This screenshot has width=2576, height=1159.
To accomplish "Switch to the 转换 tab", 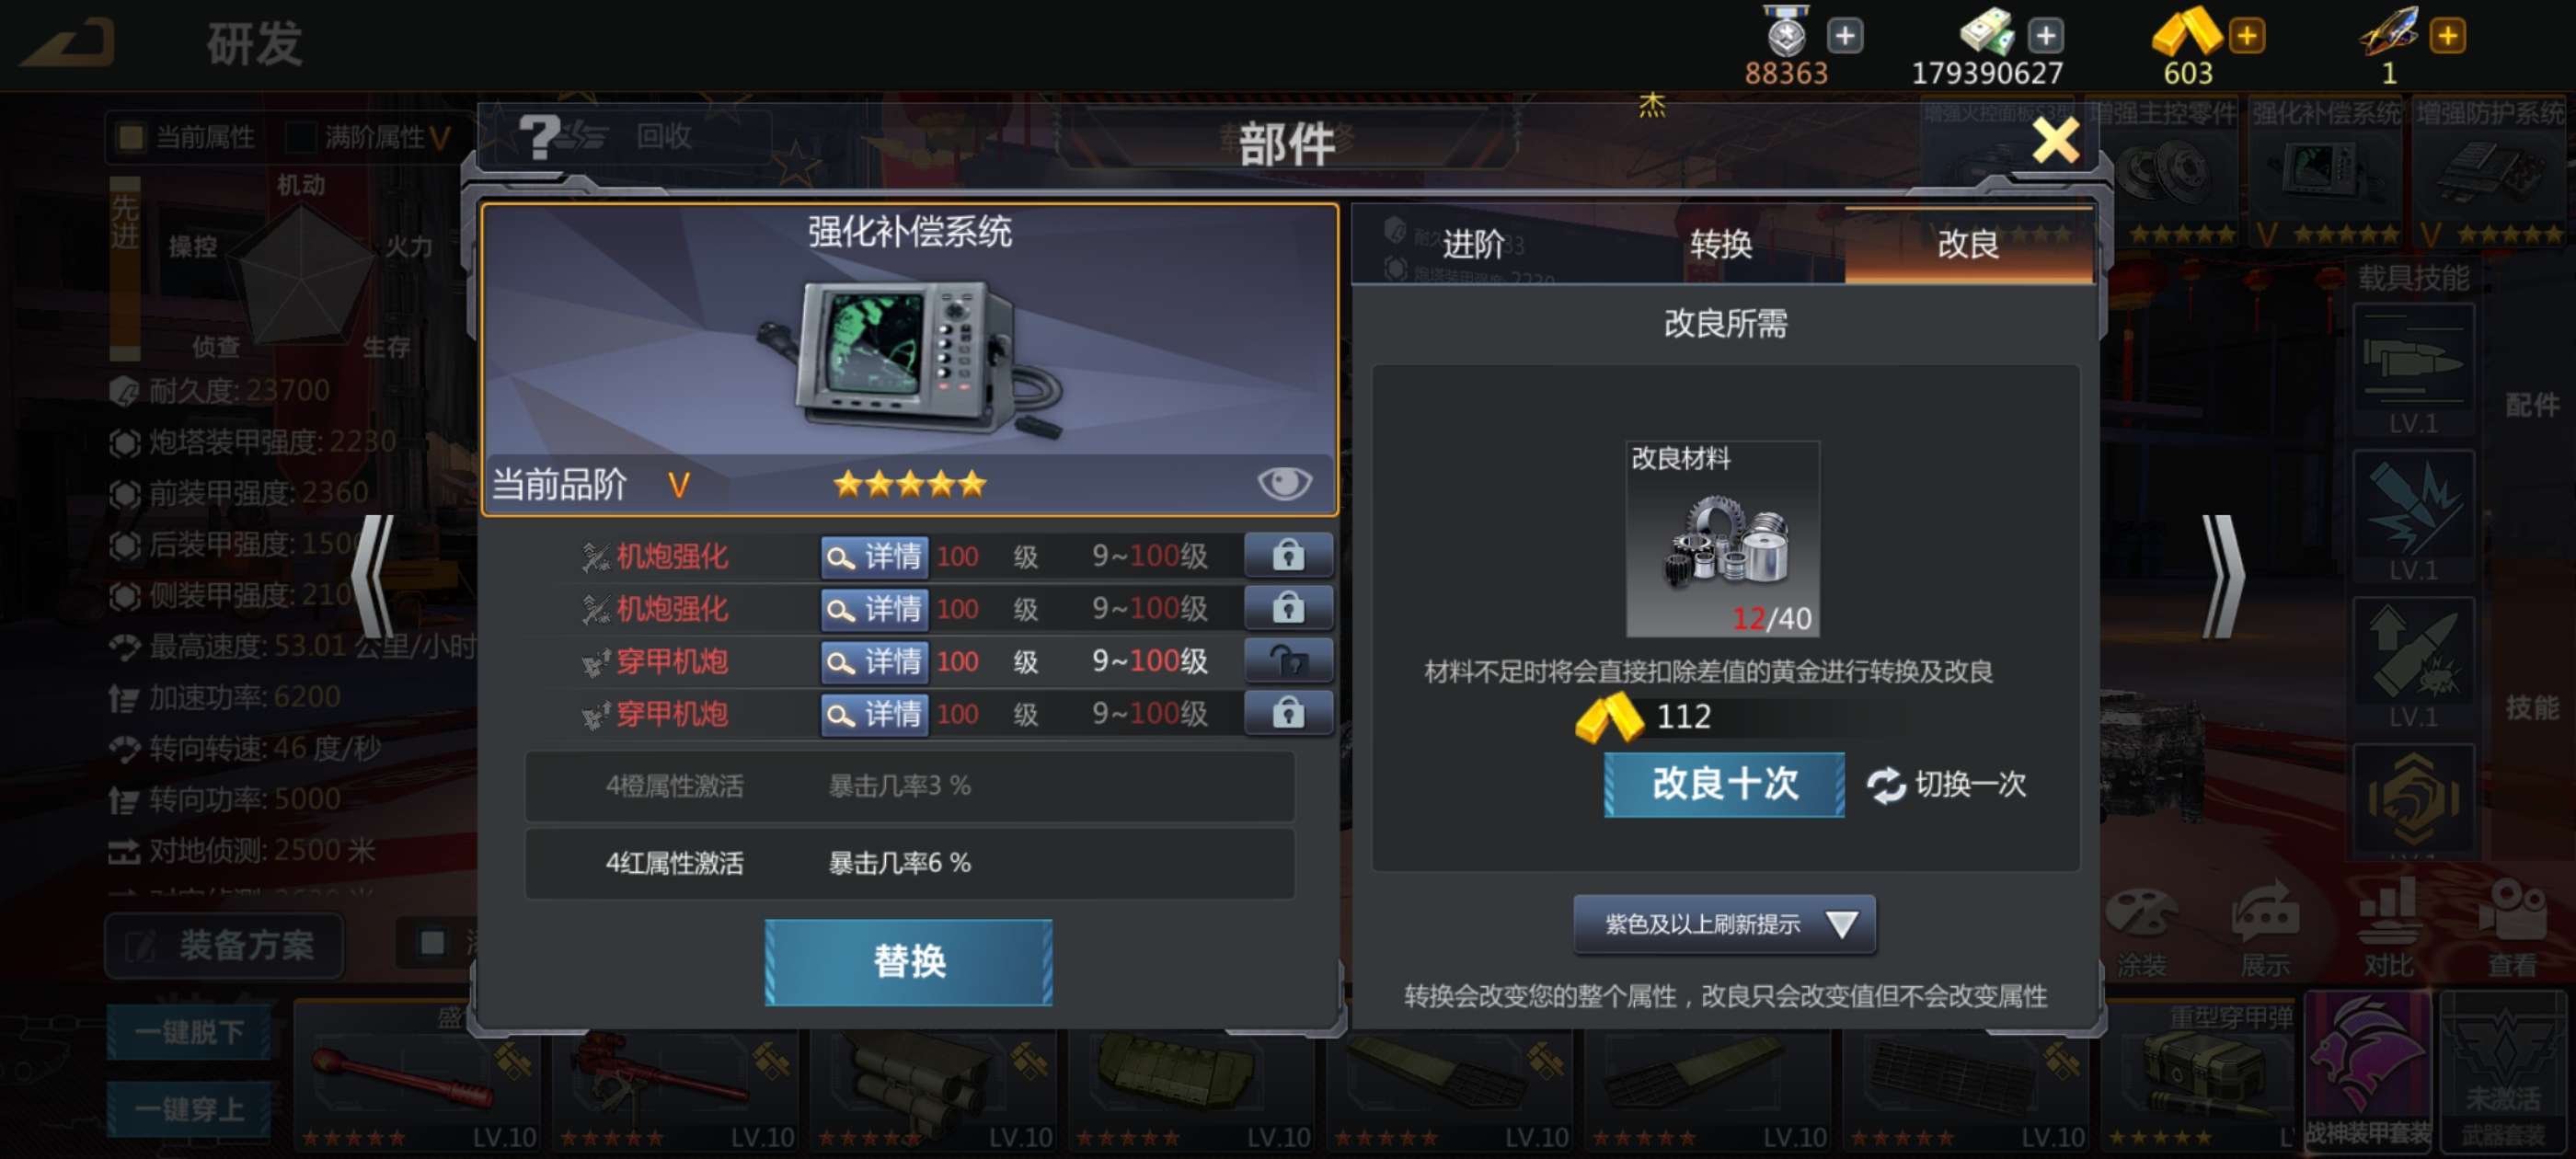I will click(1720, 245).
